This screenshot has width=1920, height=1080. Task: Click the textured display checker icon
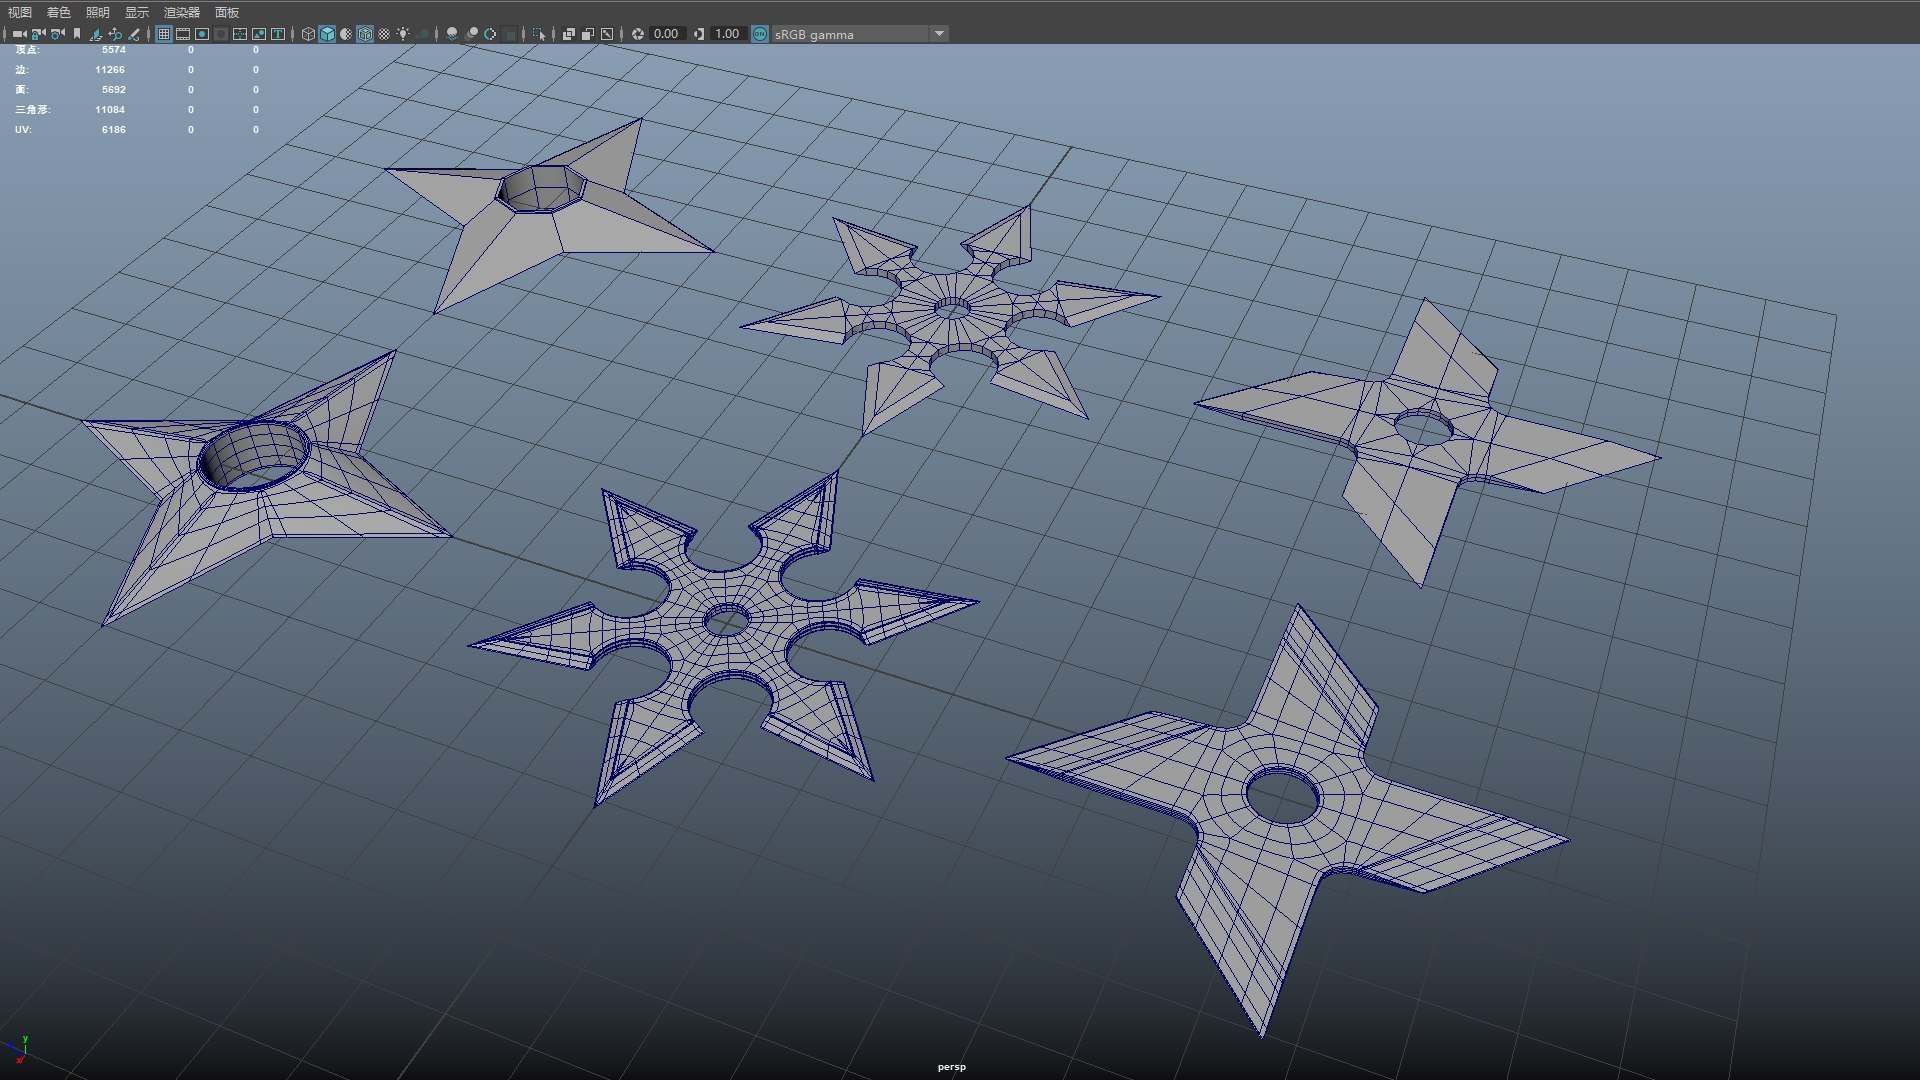(384, 34)
